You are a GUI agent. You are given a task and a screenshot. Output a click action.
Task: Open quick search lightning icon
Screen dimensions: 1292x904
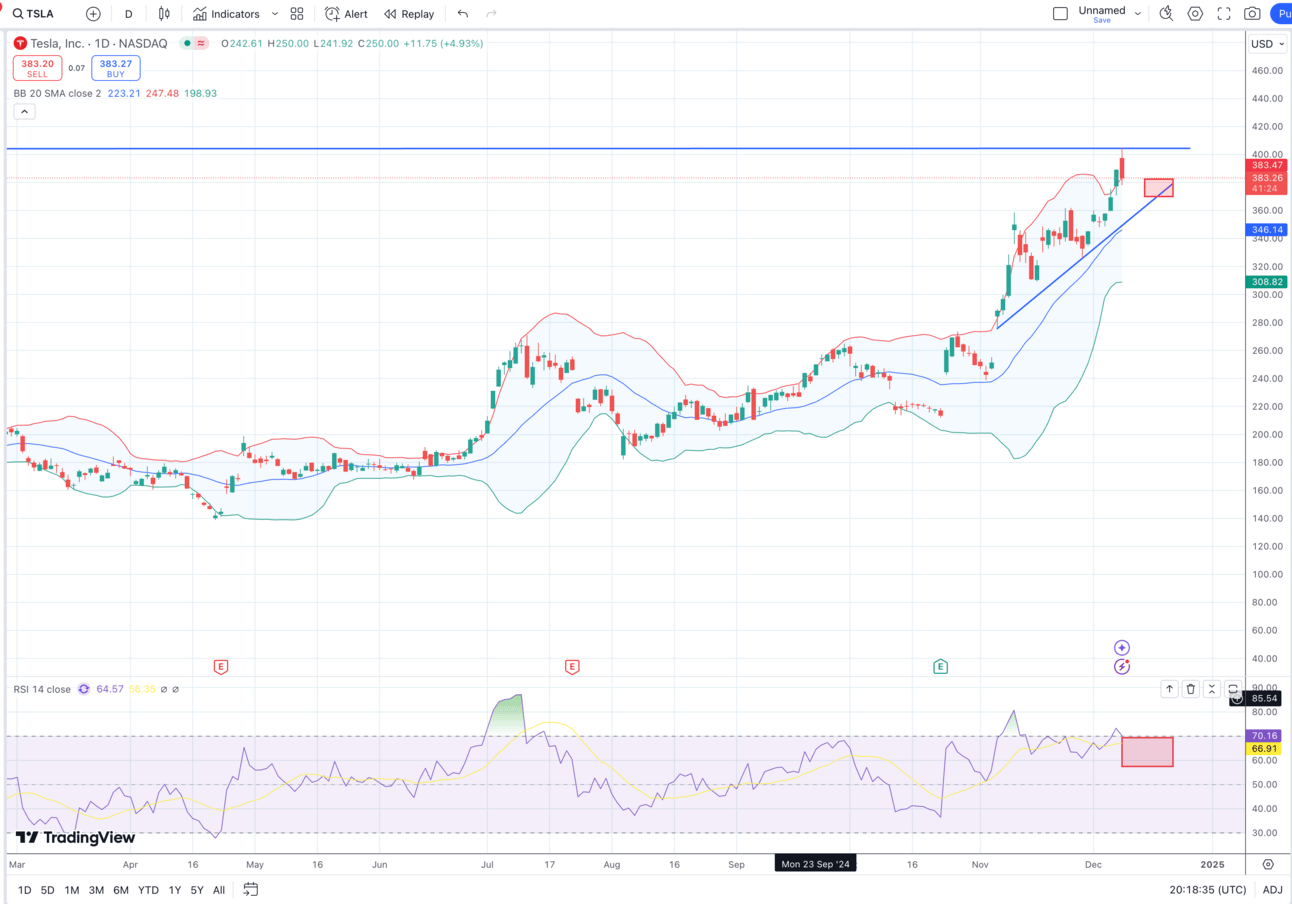1166,14
